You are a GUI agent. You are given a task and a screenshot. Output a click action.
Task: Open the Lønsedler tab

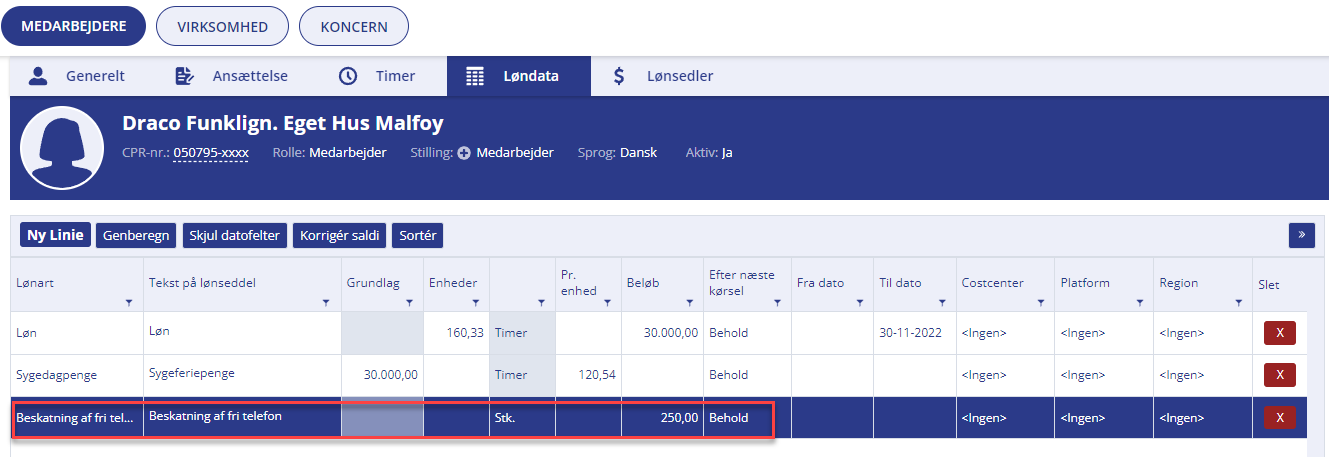click(665, 76)
